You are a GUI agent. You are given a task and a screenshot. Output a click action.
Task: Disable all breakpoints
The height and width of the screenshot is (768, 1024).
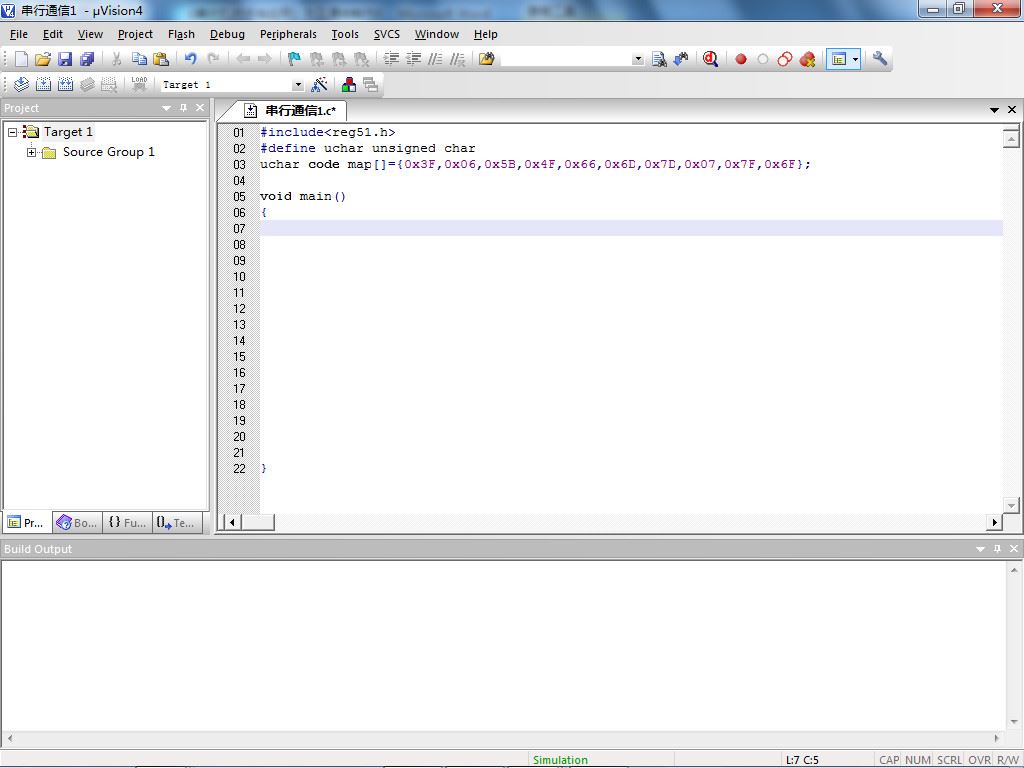[x=785, y=59]
